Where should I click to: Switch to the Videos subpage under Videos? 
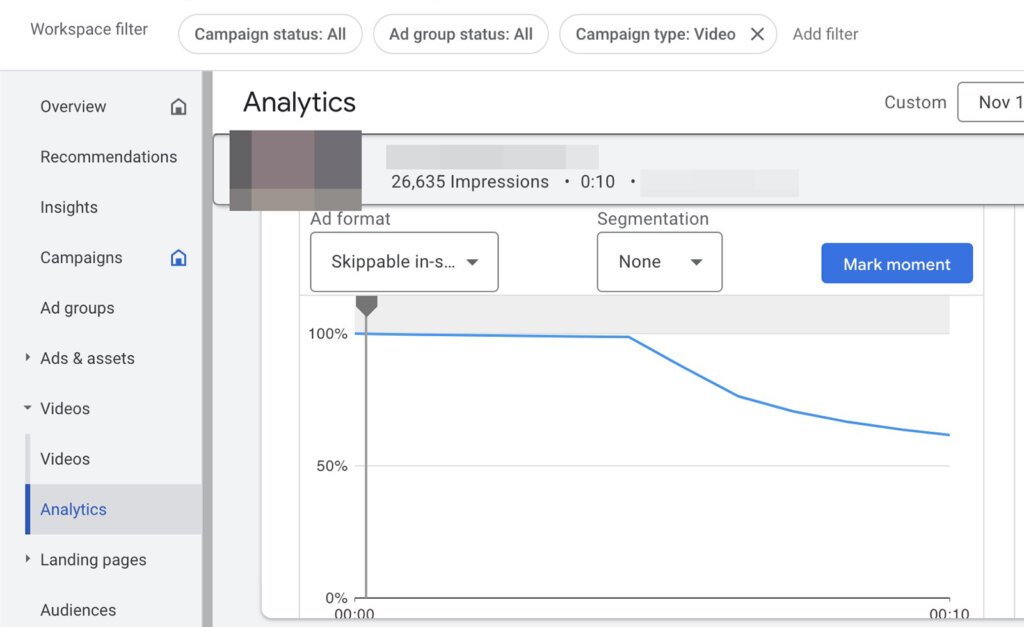click(65, 458)
